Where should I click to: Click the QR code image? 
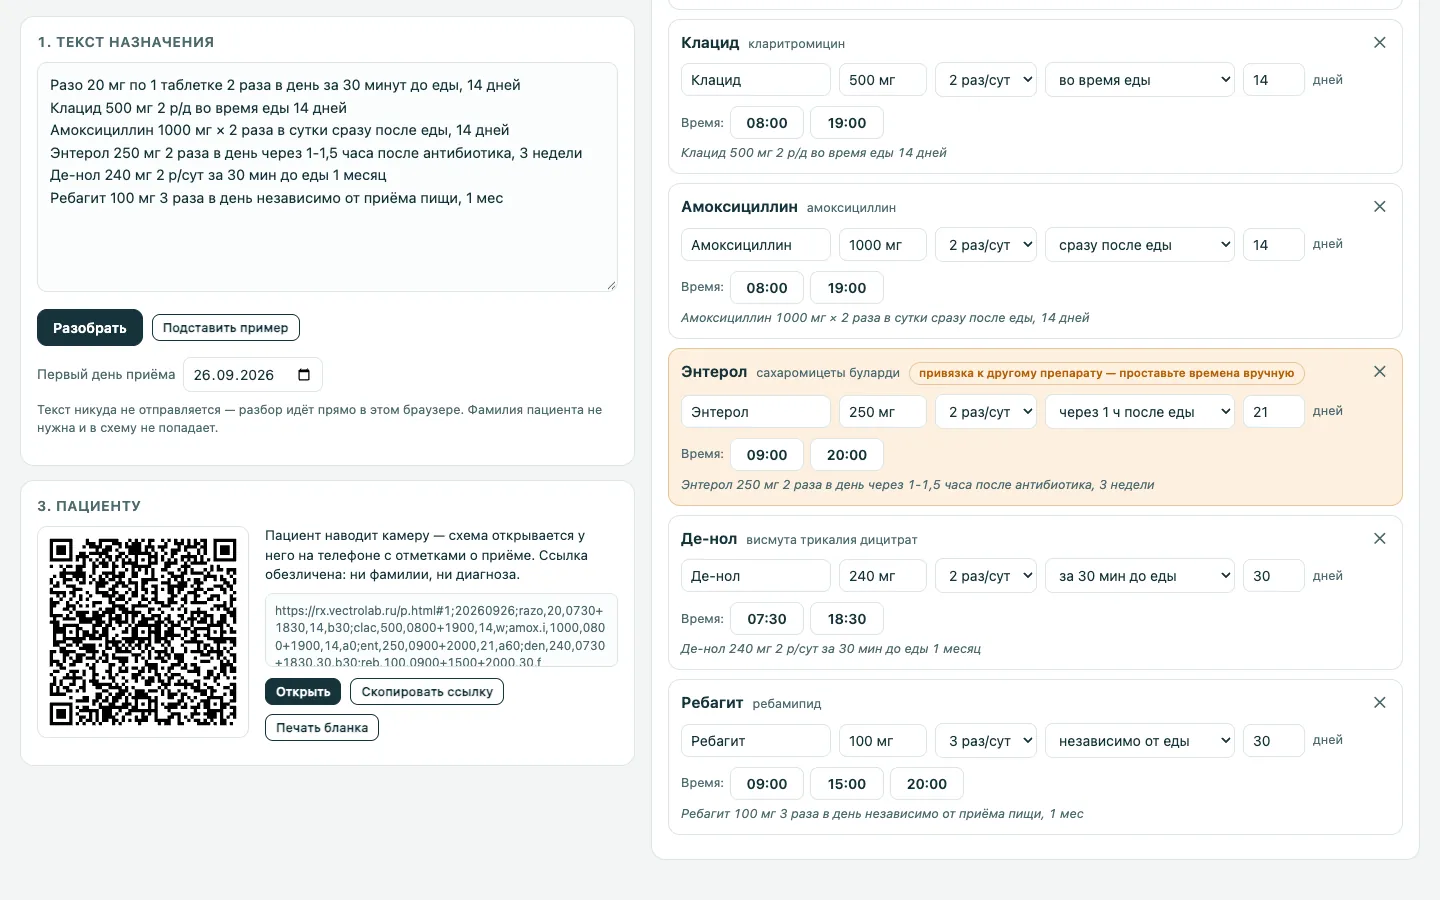click(143, 632)
